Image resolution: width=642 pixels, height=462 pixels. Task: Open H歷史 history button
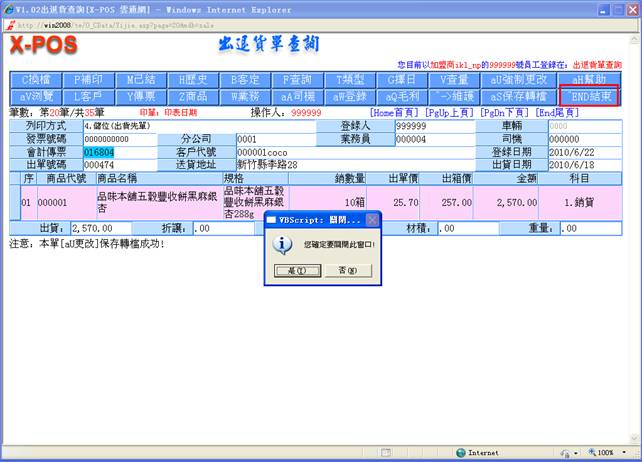[191, 79]
